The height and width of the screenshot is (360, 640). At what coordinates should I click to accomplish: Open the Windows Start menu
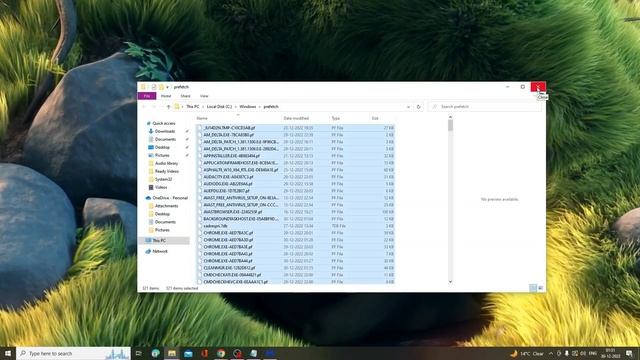click(8, 353)
